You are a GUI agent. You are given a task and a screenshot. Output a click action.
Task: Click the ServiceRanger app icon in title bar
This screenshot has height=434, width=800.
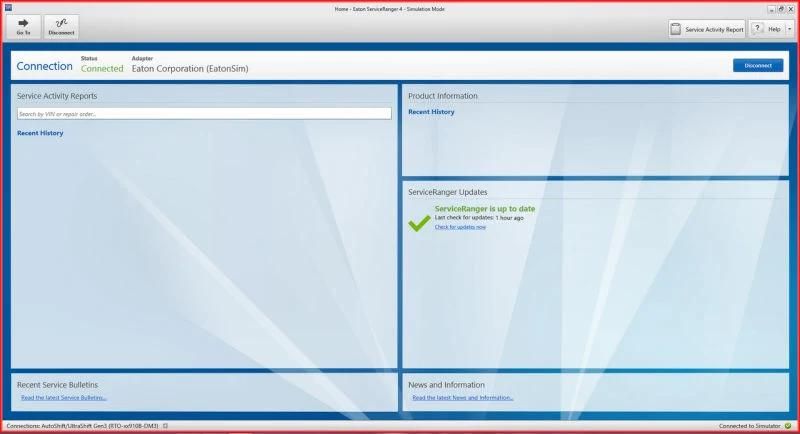(x=8, y=7)
